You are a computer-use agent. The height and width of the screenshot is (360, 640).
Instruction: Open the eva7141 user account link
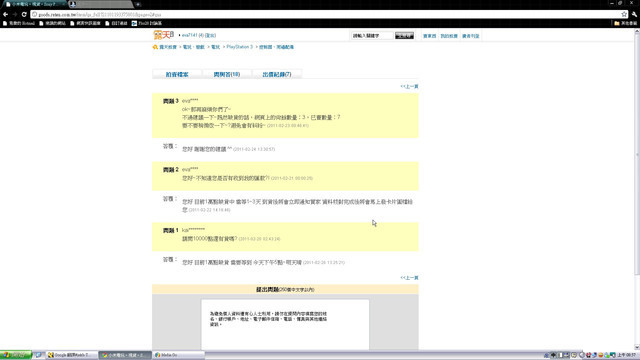(190, 36)
